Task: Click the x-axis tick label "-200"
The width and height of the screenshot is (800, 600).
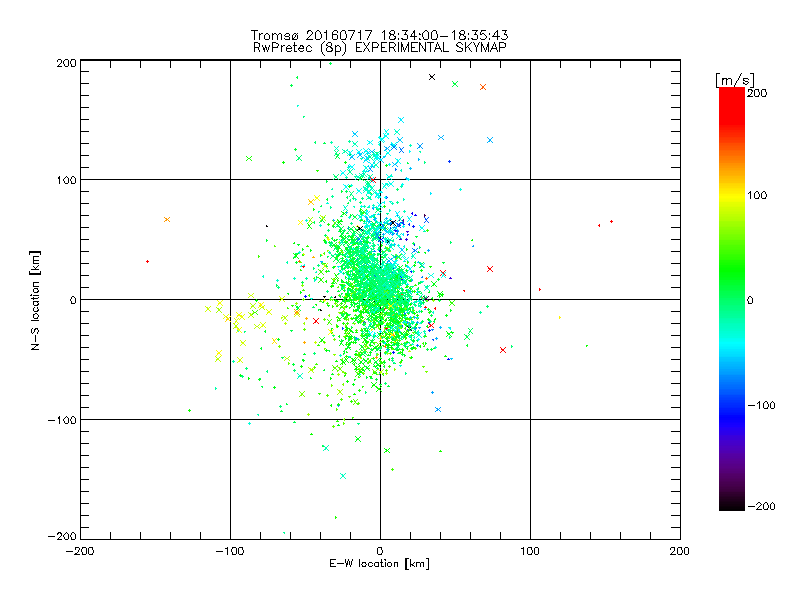Action: click(x=80, y=551)
